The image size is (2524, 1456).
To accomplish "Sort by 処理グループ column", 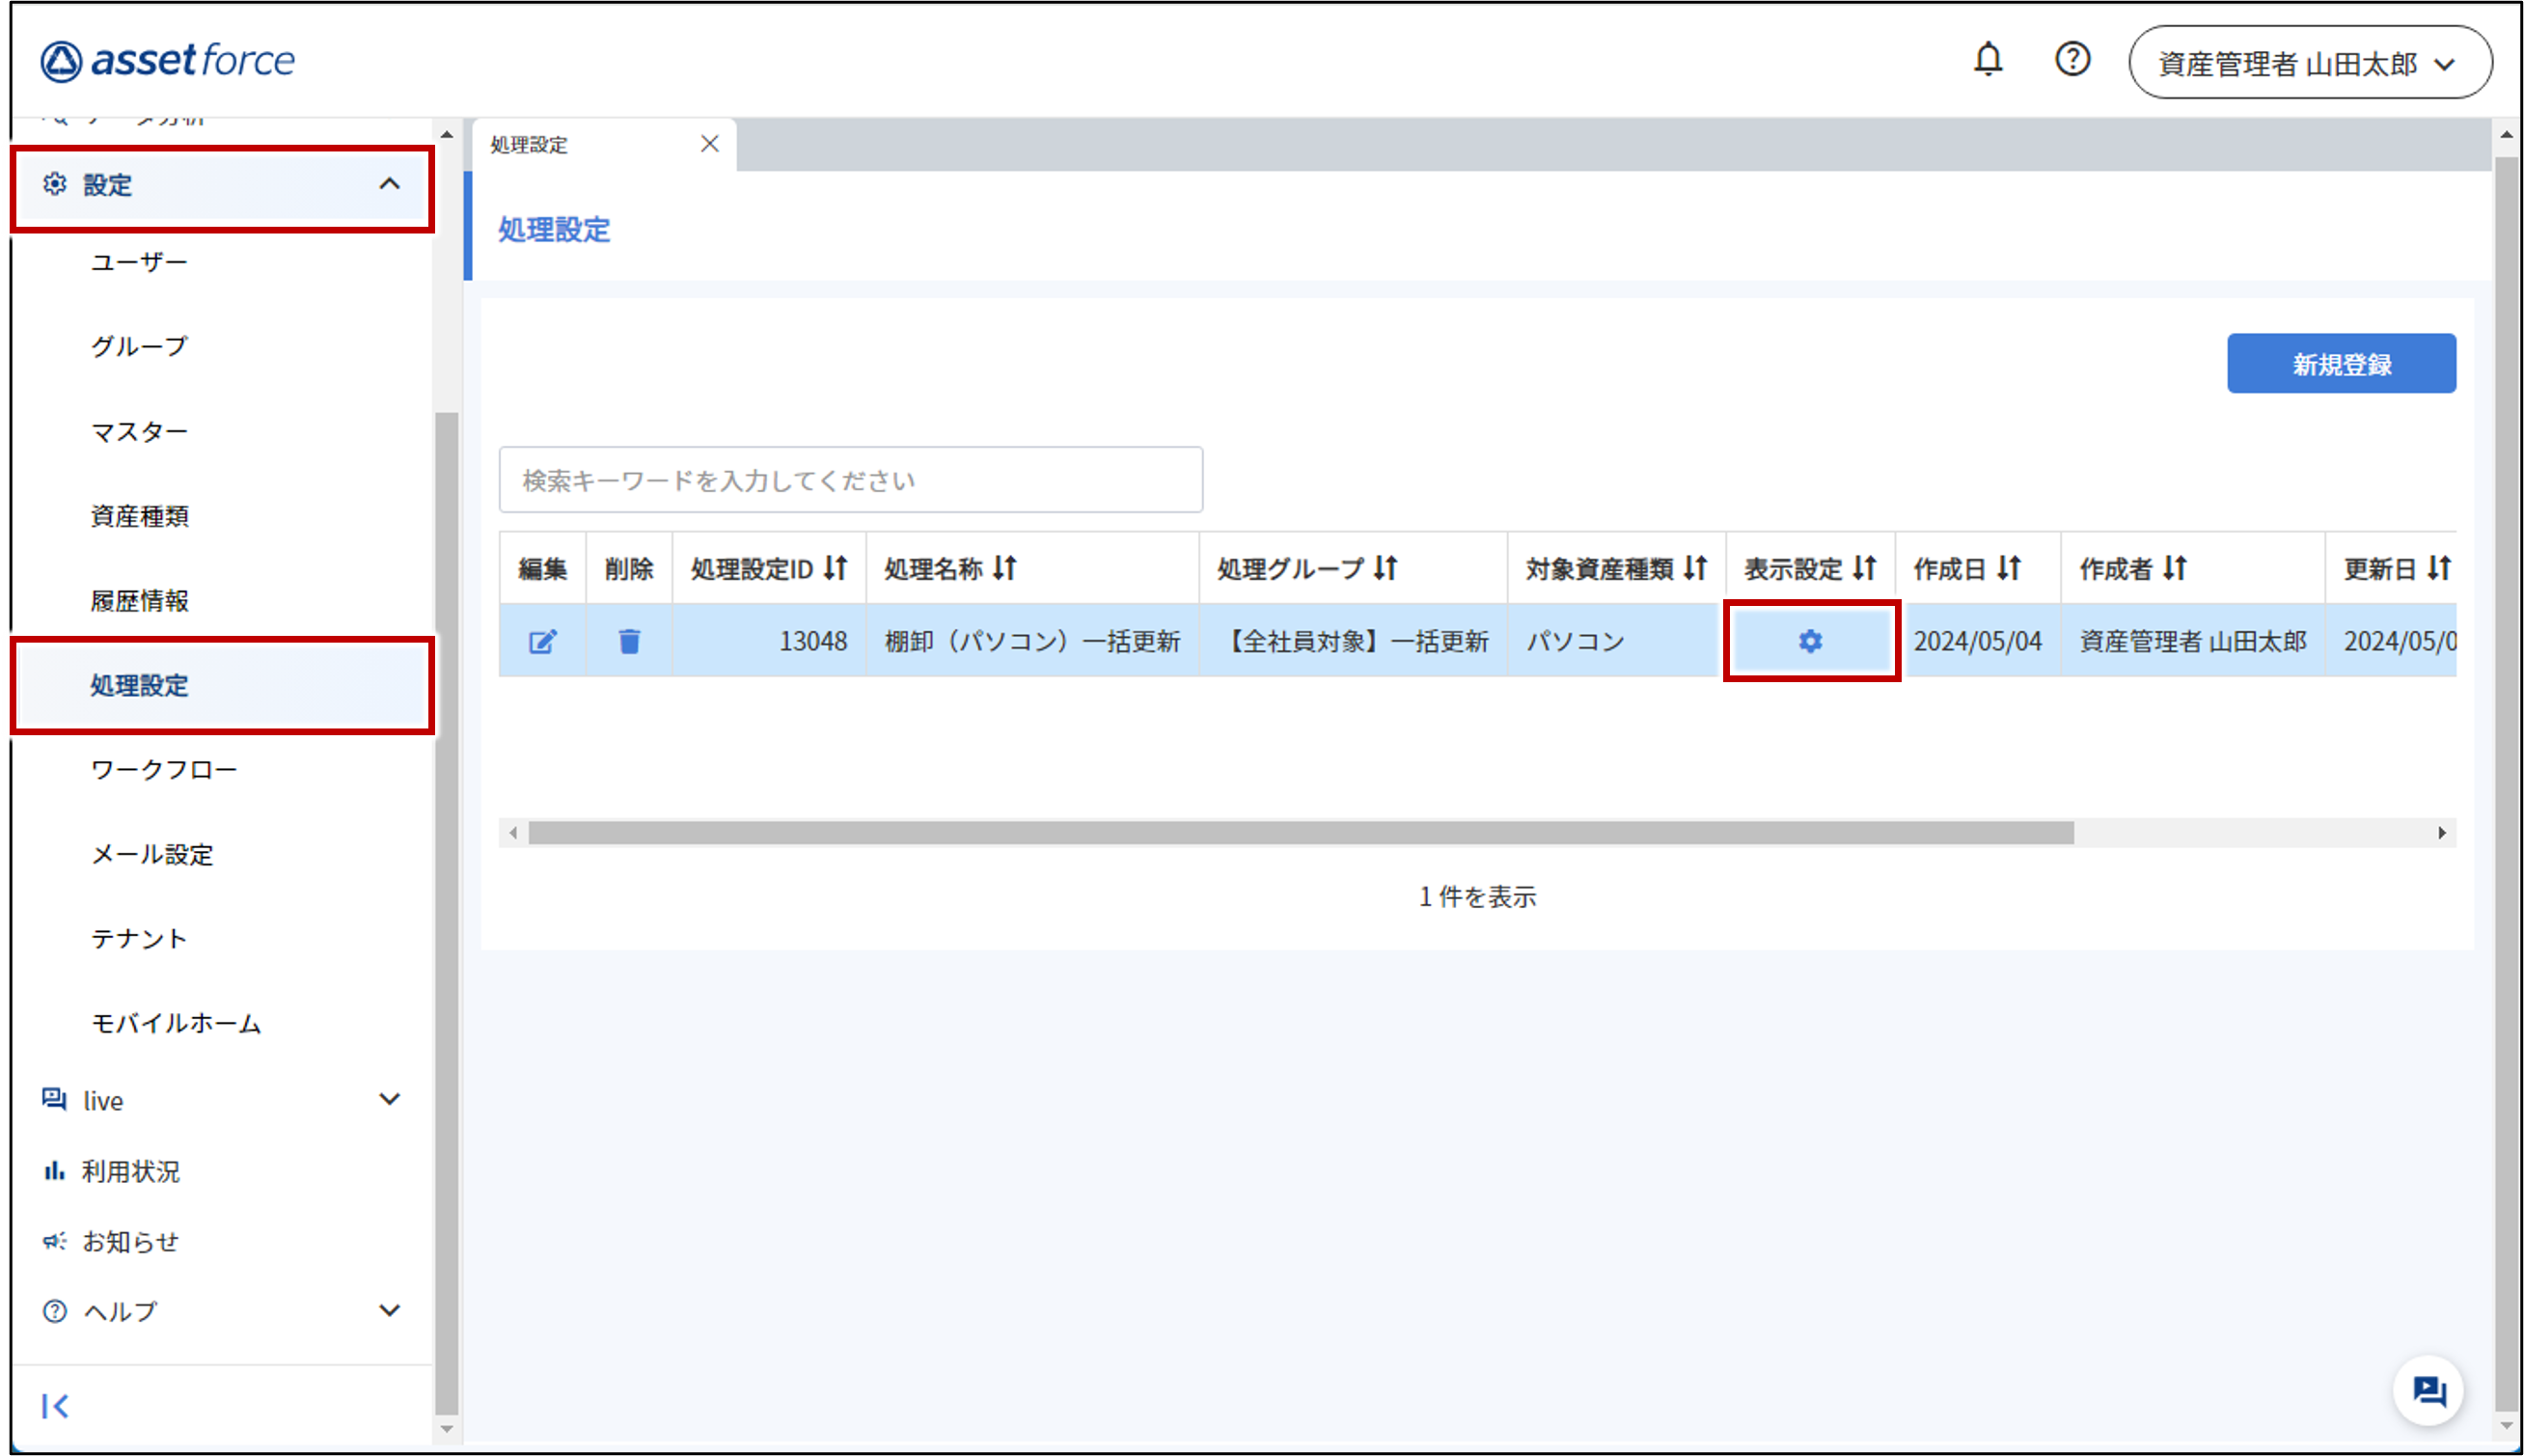I will 1386,569.
